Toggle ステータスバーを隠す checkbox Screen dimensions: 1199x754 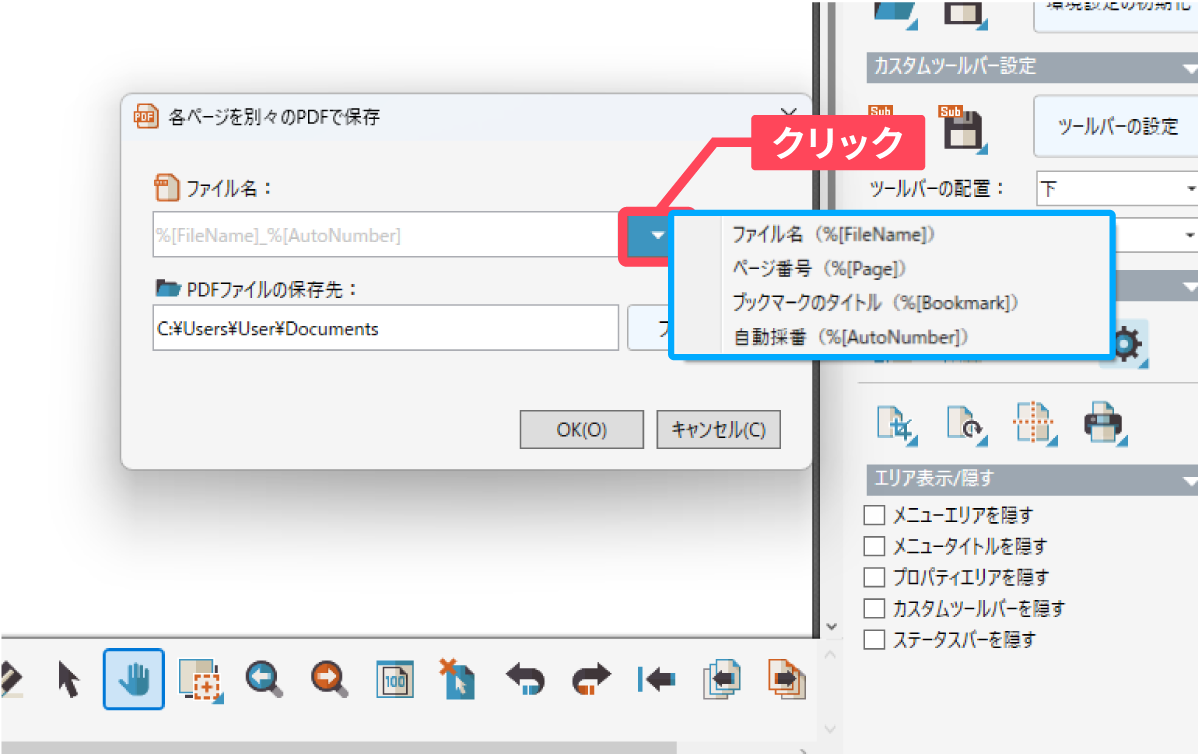point(874,640)
